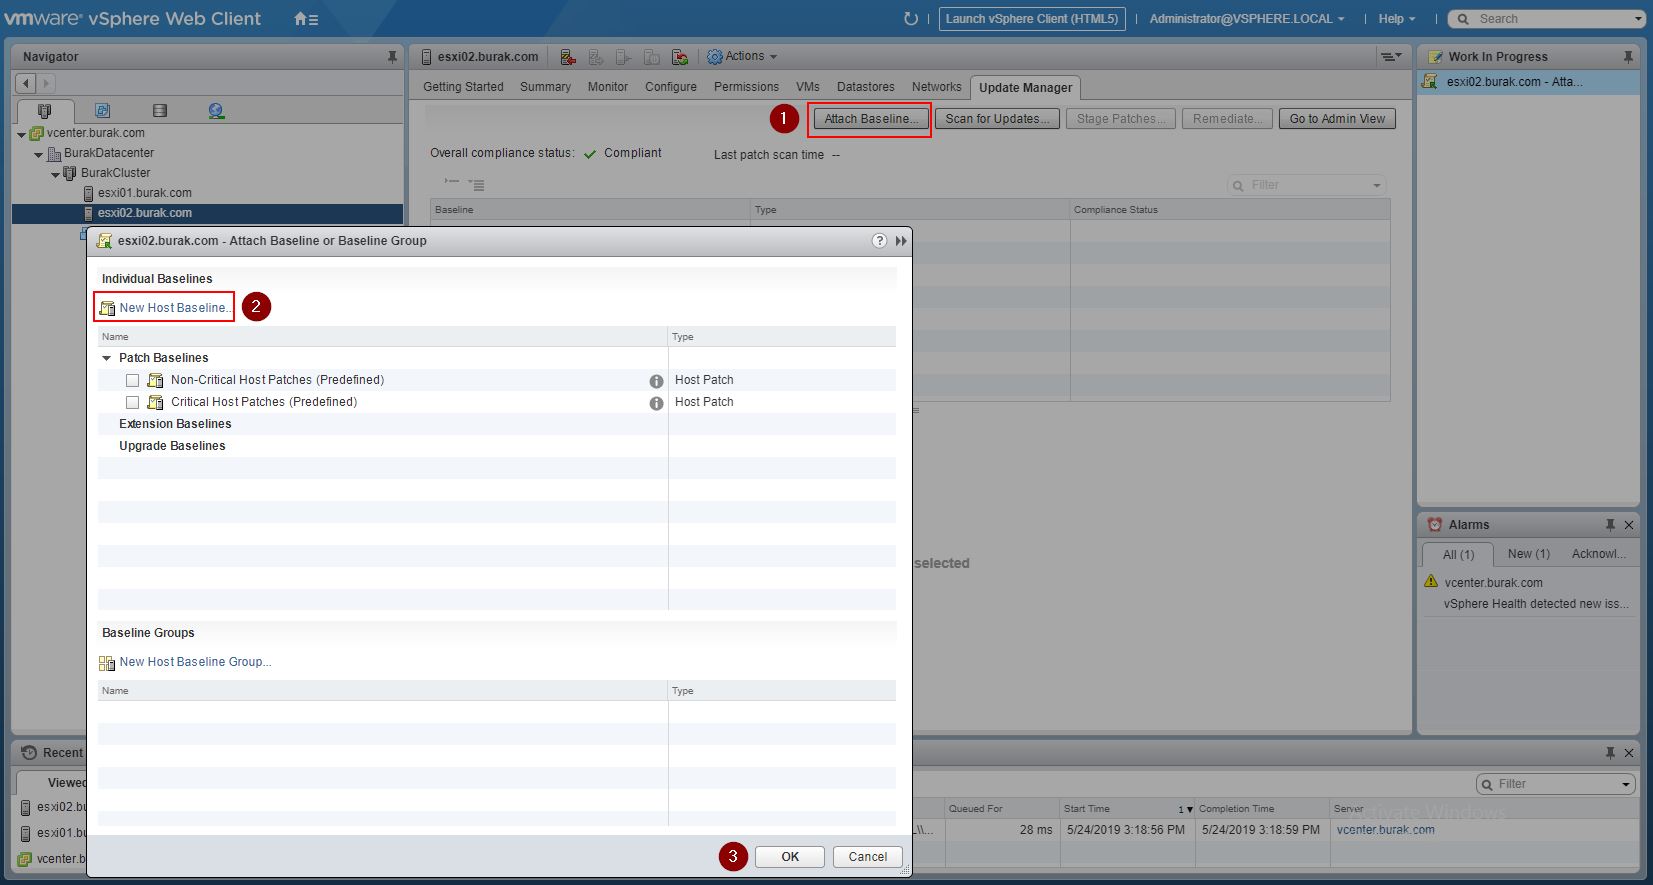
Task: Pin the Navigator panel
Action: point(392,57)
